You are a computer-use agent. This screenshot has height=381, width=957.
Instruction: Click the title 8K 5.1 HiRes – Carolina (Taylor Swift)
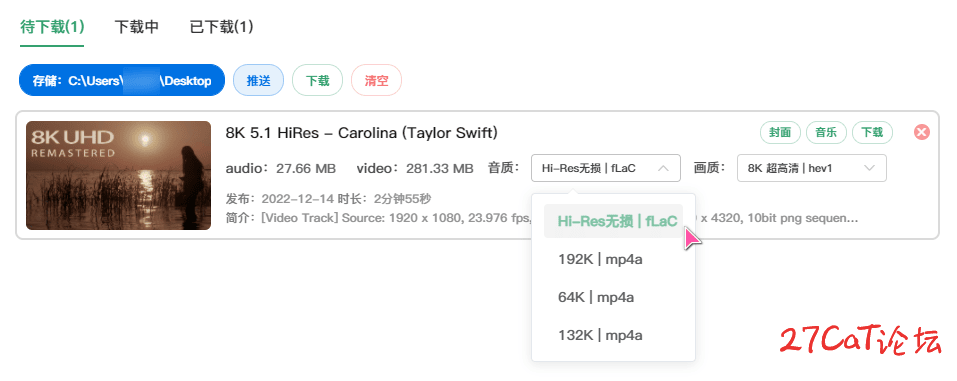click(x=361, y=132)
